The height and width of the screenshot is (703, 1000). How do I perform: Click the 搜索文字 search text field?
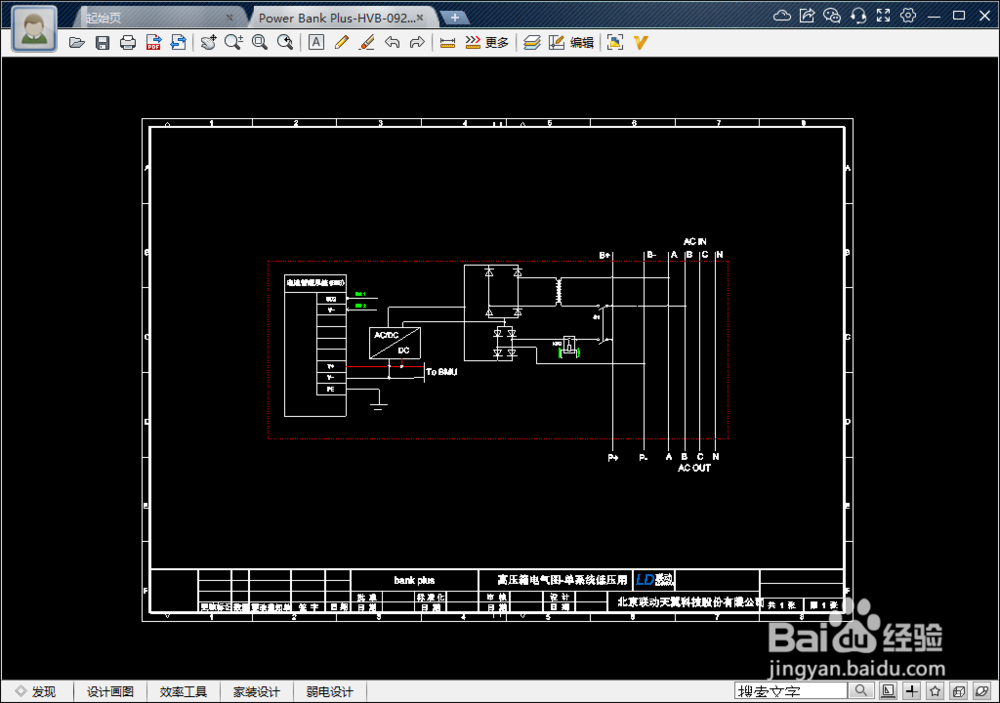(791, 691)
